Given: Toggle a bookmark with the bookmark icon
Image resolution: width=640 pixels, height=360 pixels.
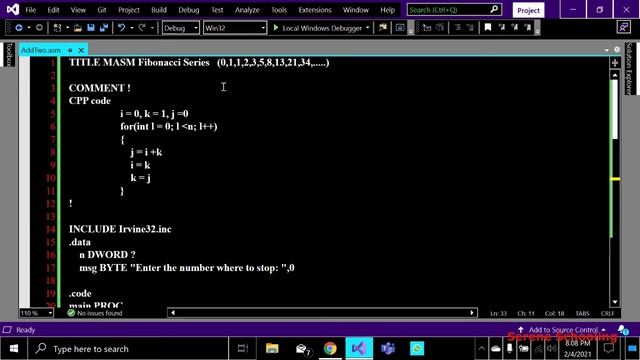Looking at the screenshot, I should pos(488,27).
